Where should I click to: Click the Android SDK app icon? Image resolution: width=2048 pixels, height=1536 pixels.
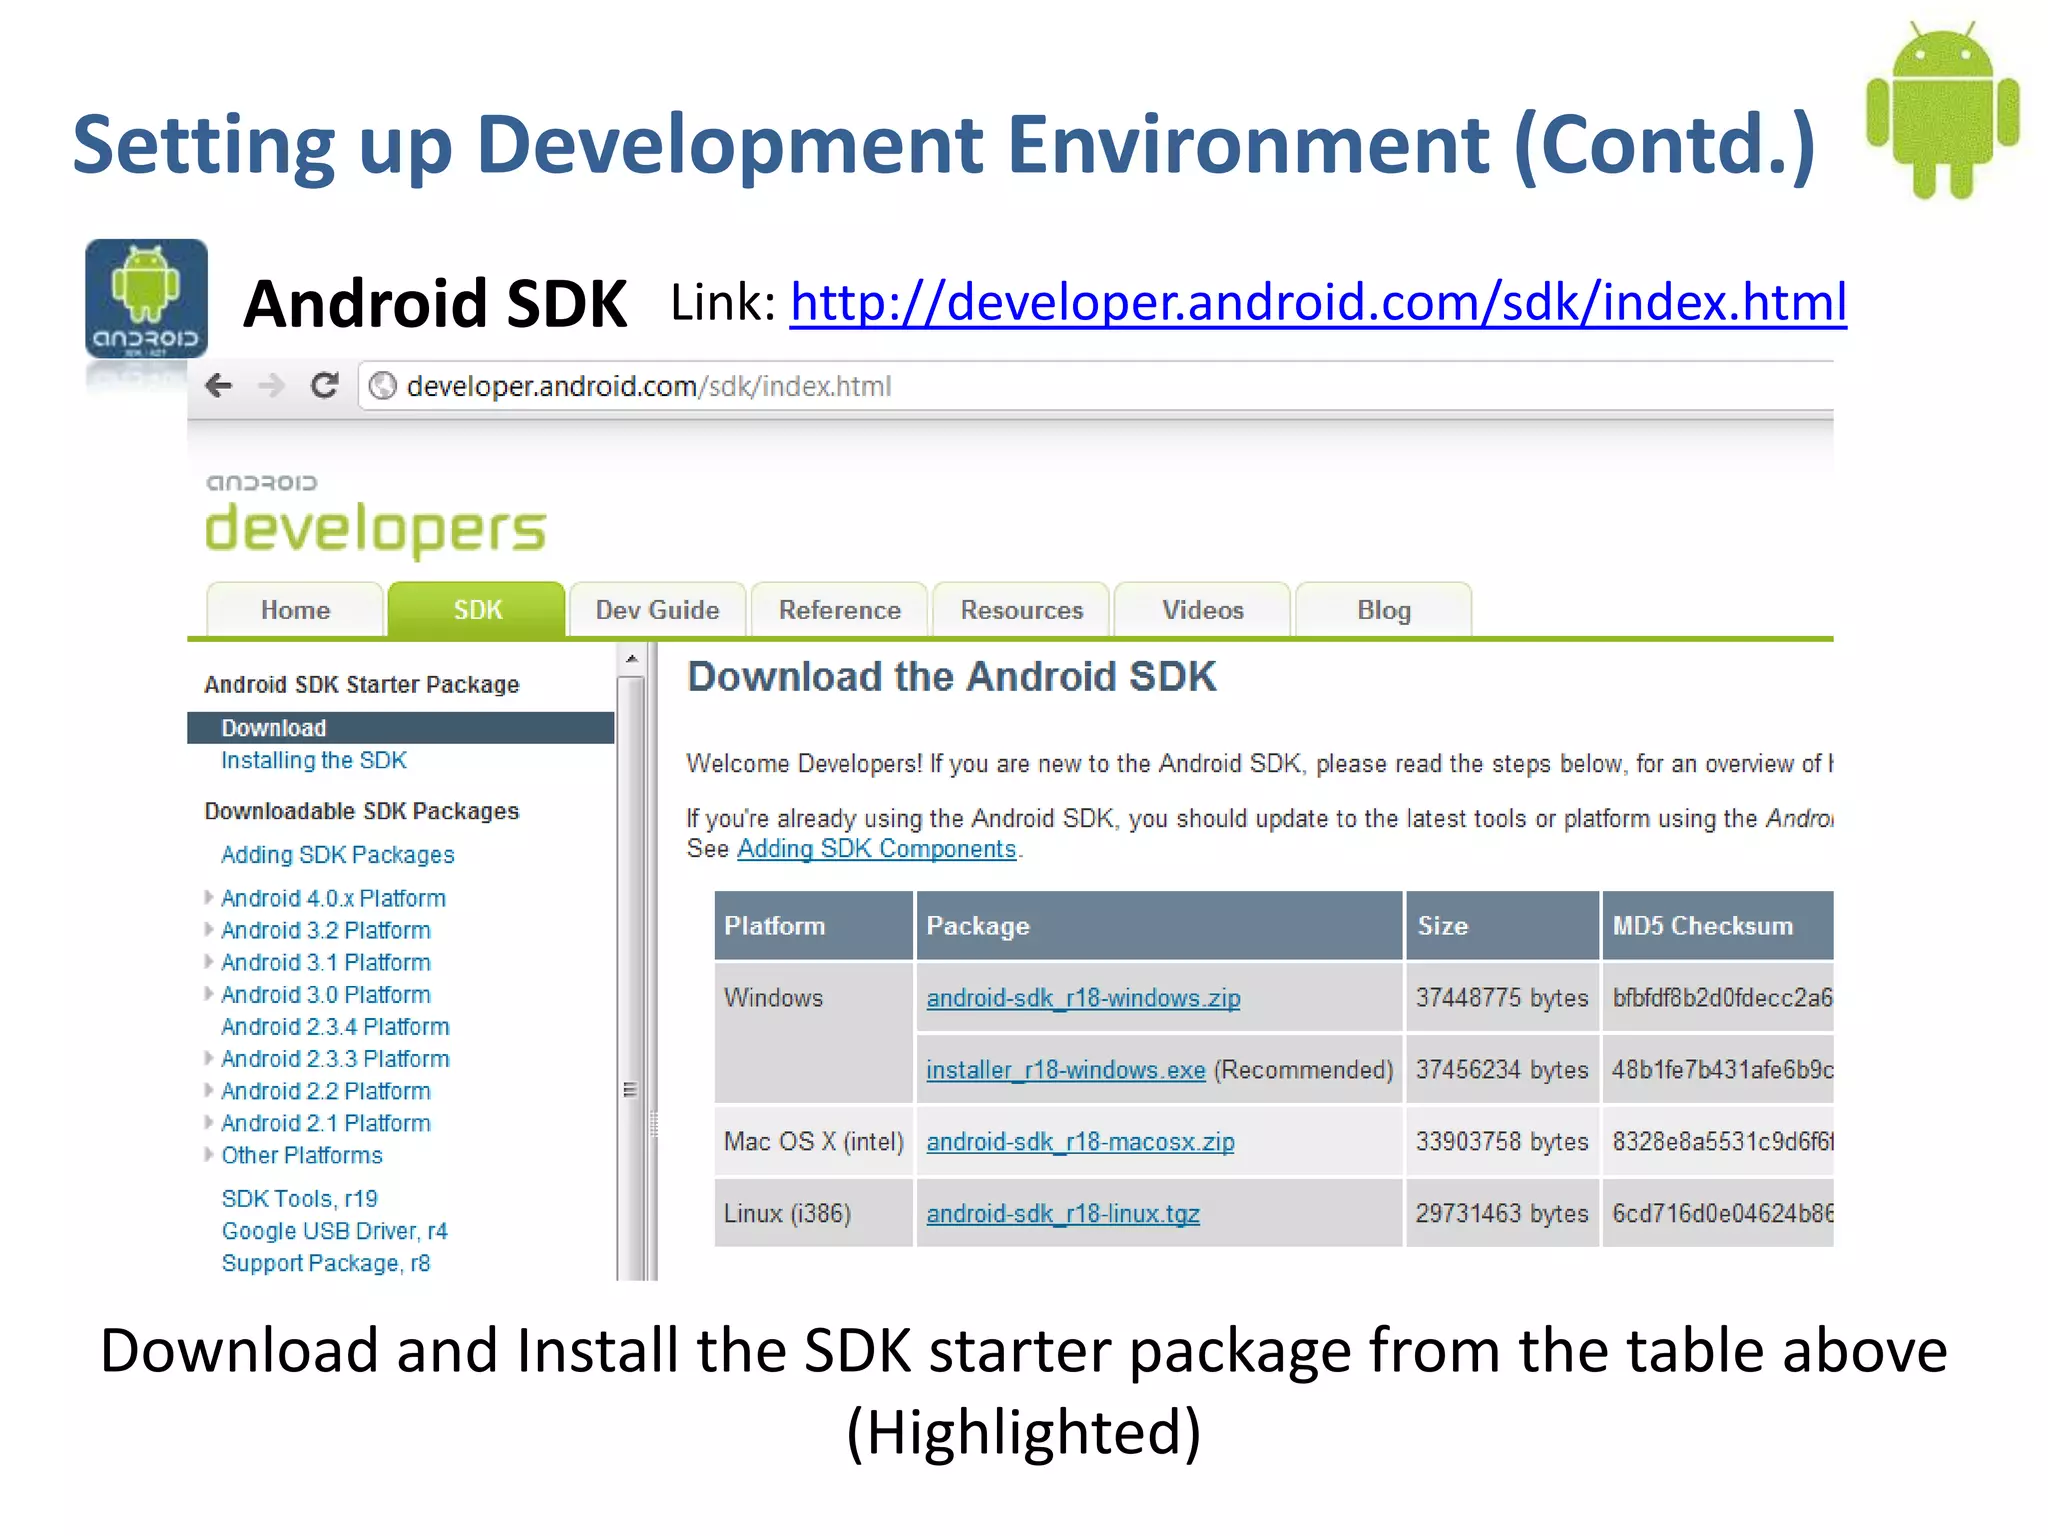click(146, 299)
